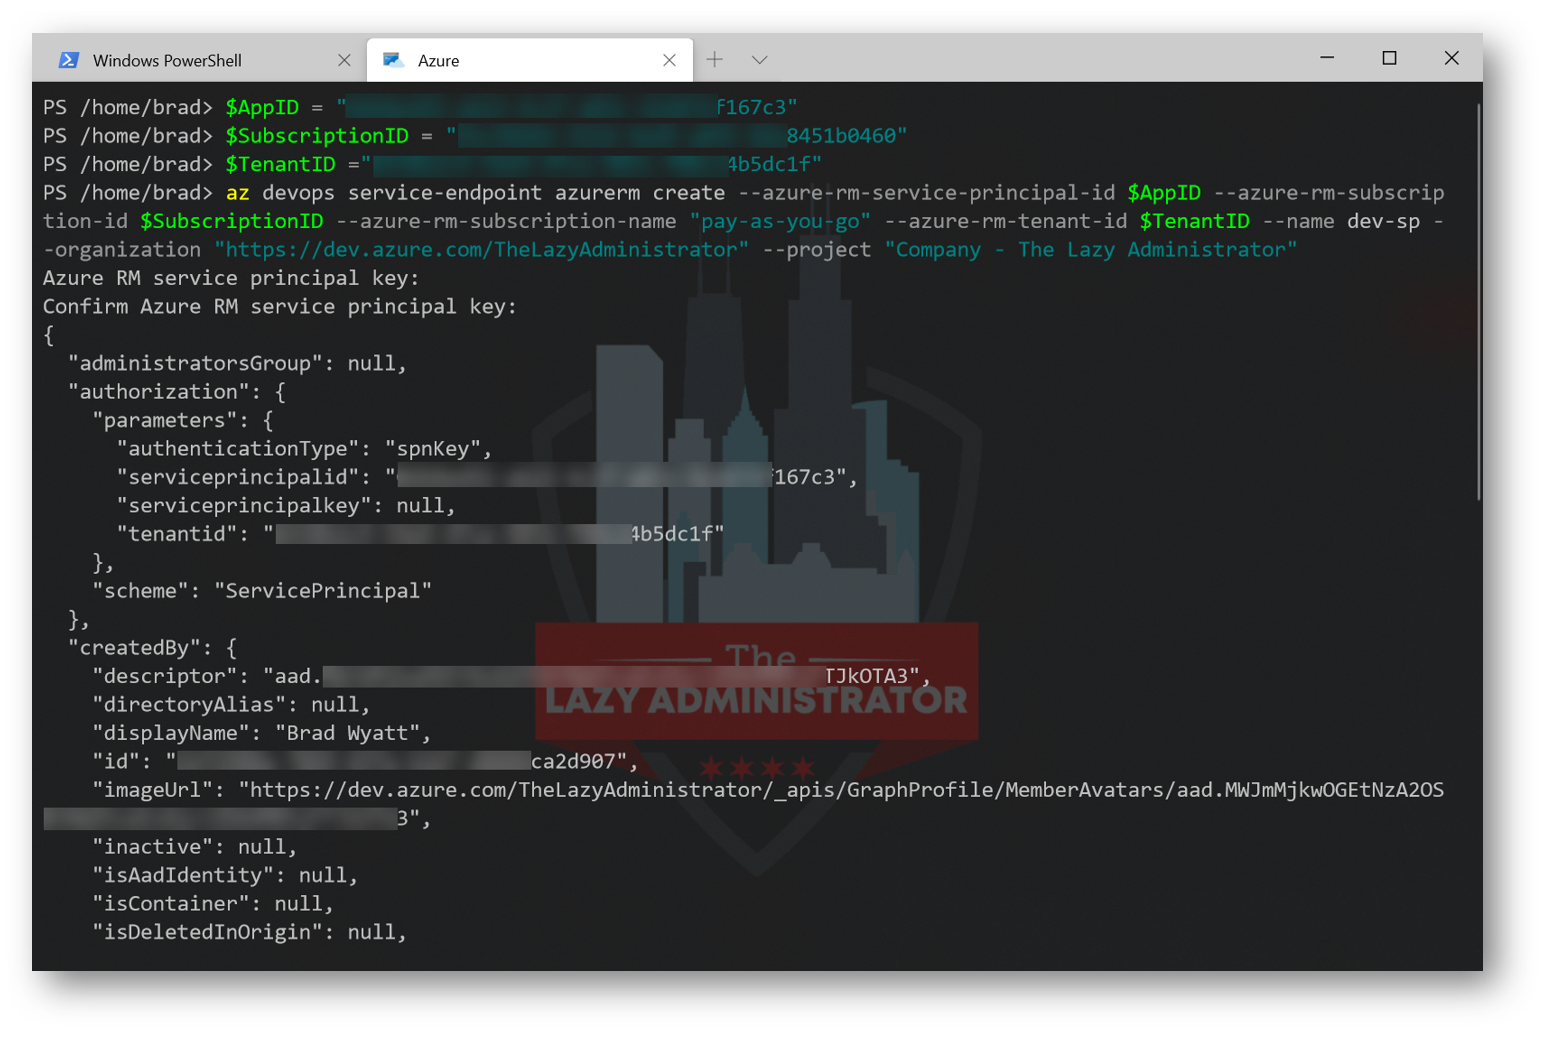
Task: Click the PowerShell icon on first tab
Action: (x=68, y=60)
